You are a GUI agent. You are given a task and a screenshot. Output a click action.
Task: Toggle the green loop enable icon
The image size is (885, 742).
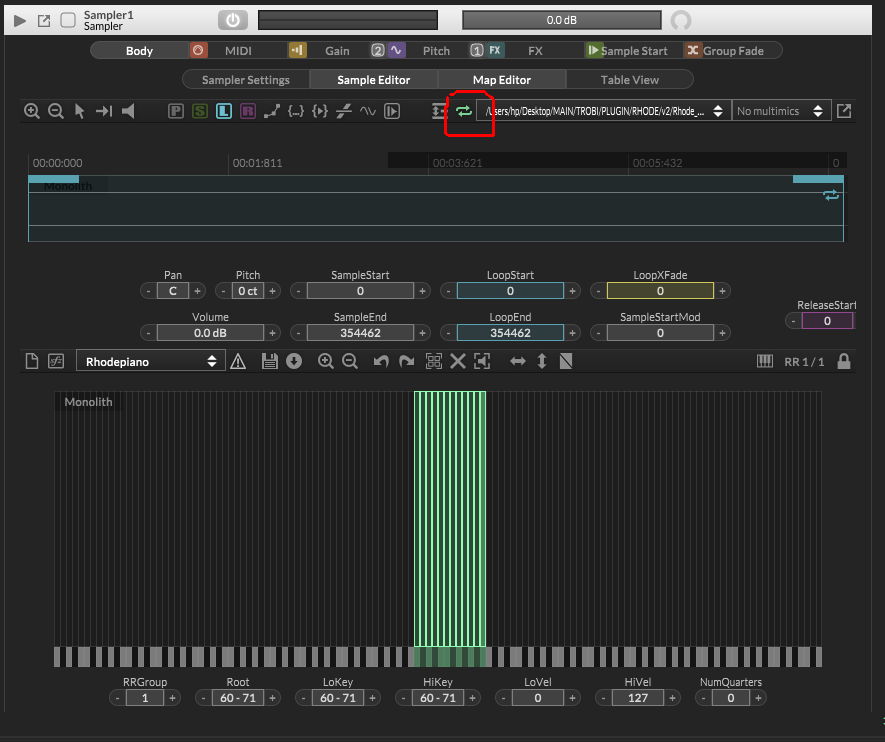464,111
